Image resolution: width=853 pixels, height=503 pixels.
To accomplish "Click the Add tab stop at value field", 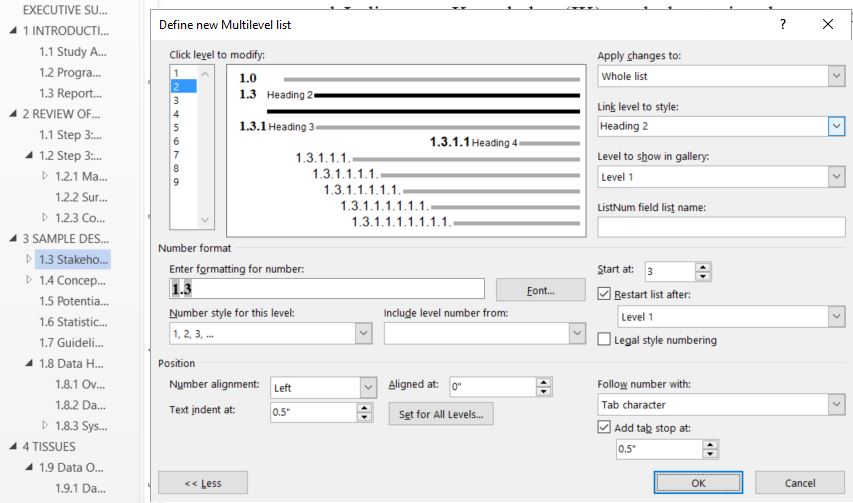I will pyautogui.click(x=659, y=449).
